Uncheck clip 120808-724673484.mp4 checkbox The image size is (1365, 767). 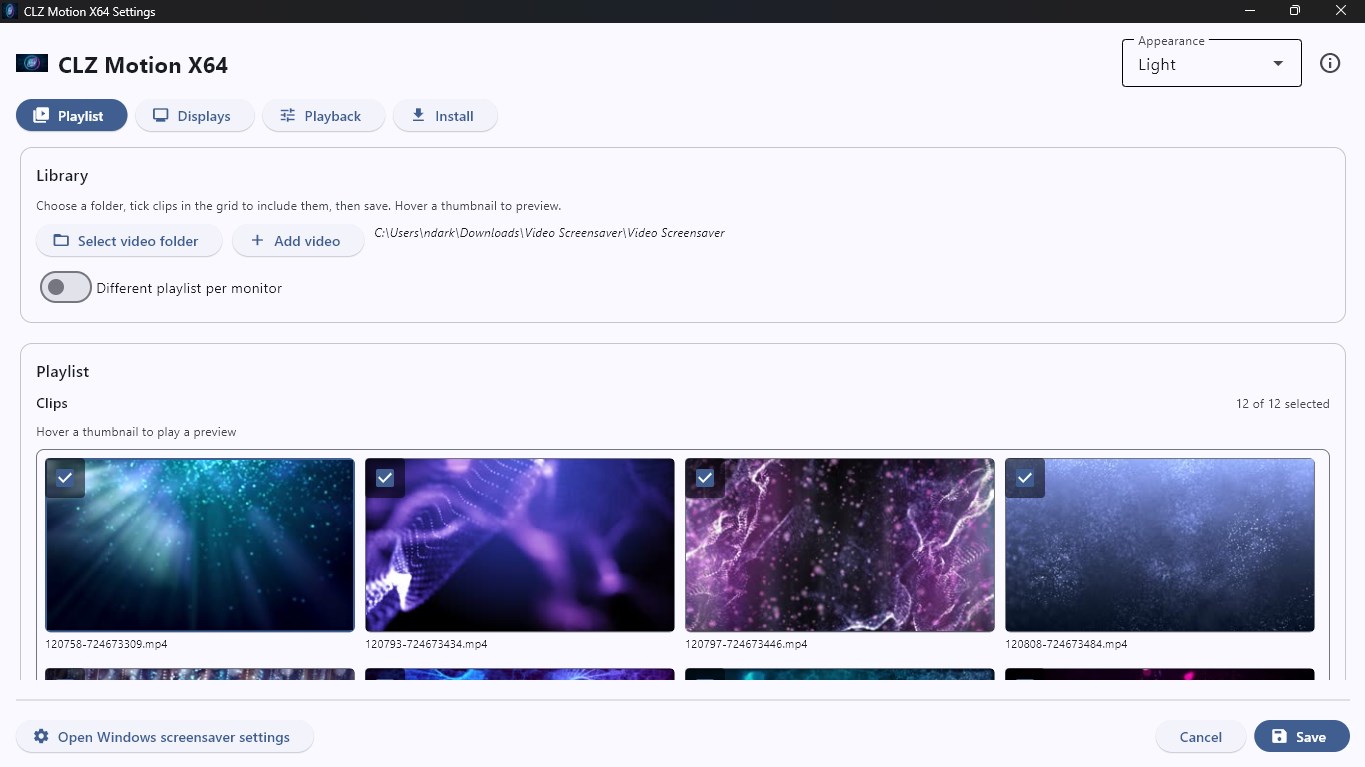point(1025,478)
